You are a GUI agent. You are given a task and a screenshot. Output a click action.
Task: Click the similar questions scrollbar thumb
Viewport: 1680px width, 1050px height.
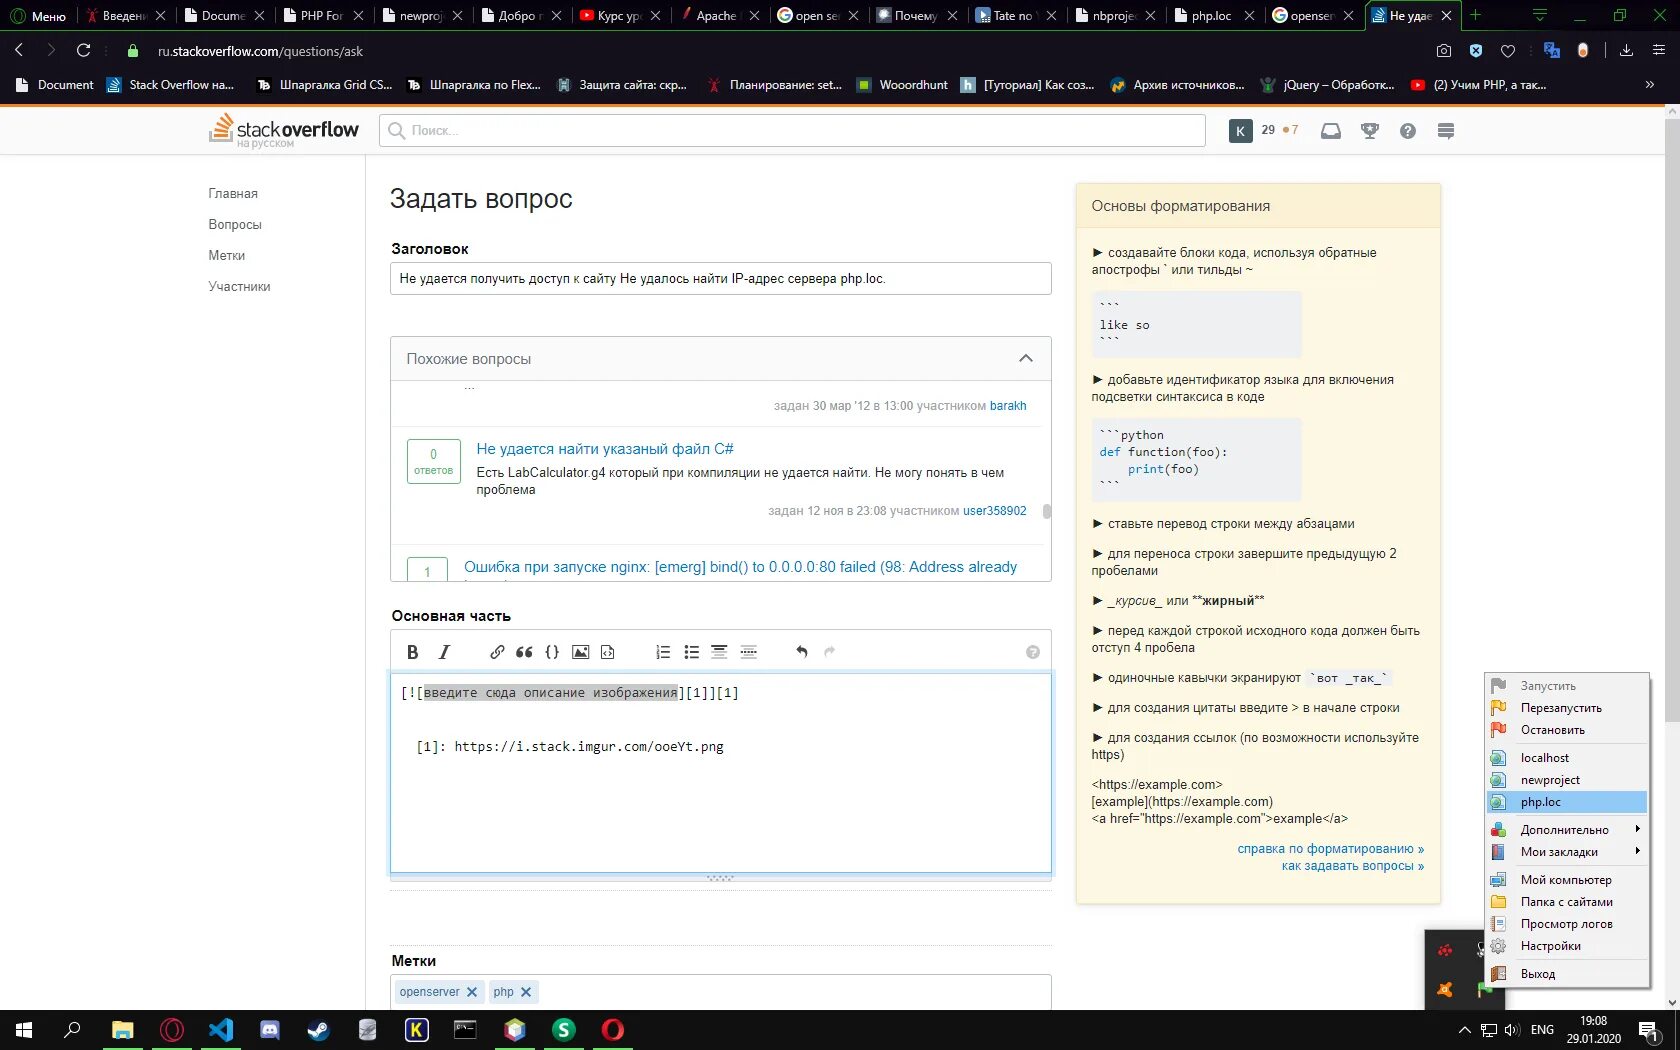1047,511
